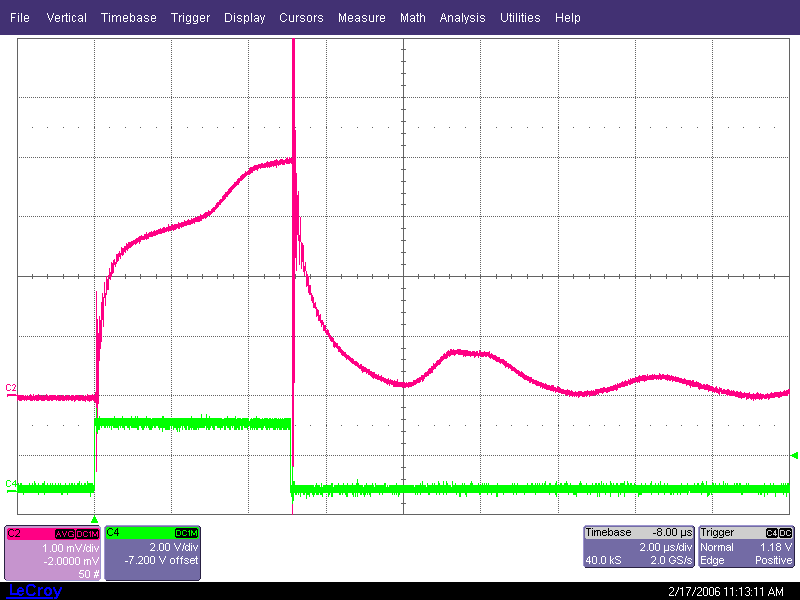Click the 1.00 mV/div value
The height and width of the screenshot is (600, 800).
point(70,548)
